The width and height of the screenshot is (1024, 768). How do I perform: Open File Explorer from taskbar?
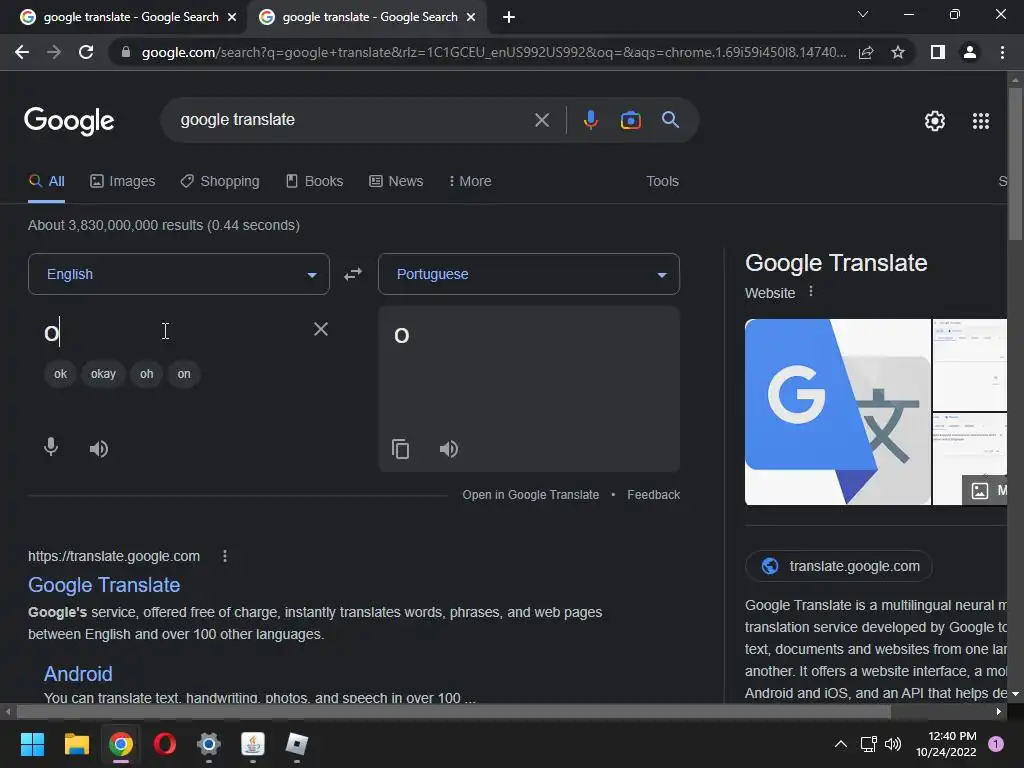pyautogui.click(x=76, y=744)
